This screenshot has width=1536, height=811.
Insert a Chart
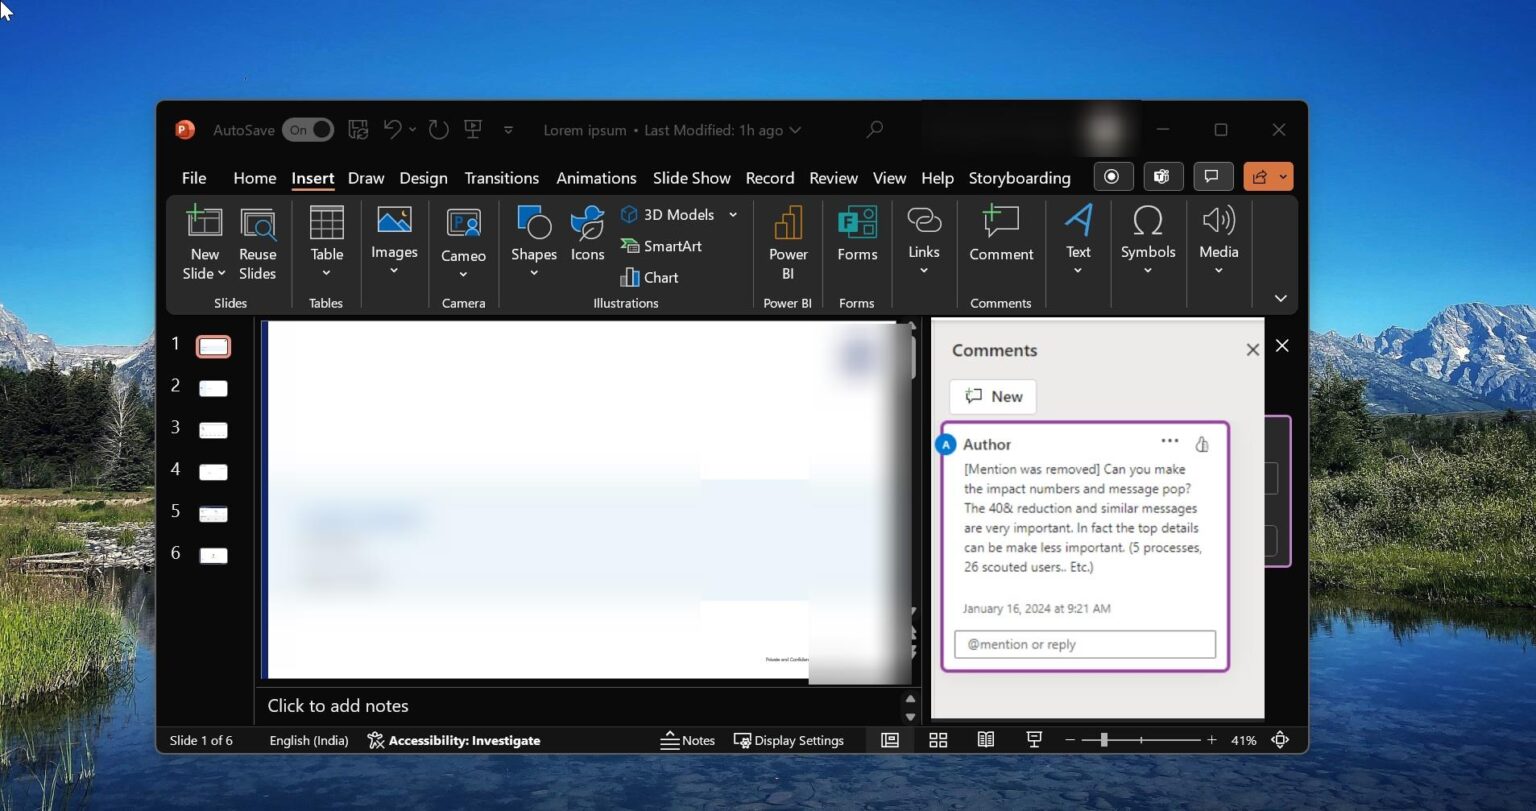point(649,277)
